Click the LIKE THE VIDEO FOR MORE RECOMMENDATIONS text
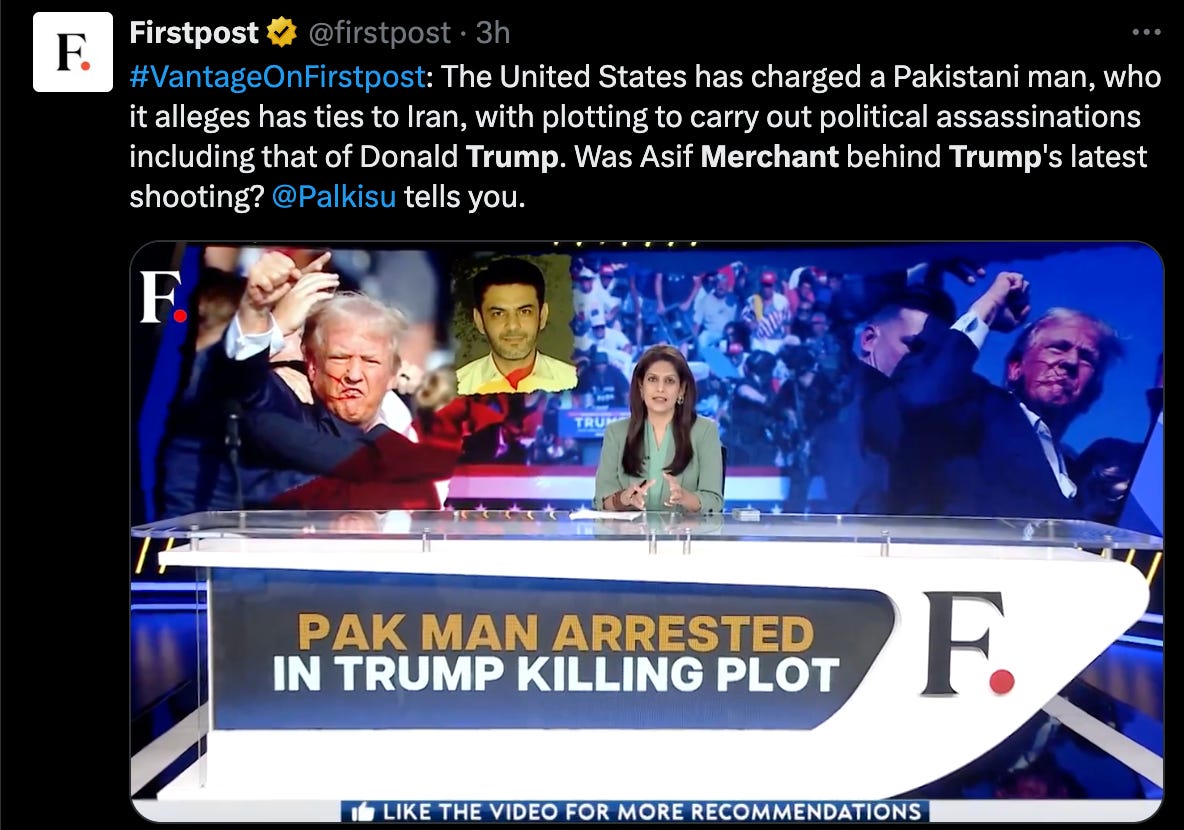This screenshot has width=1184, height=830. pyautogui.click(x=652, y=812)
